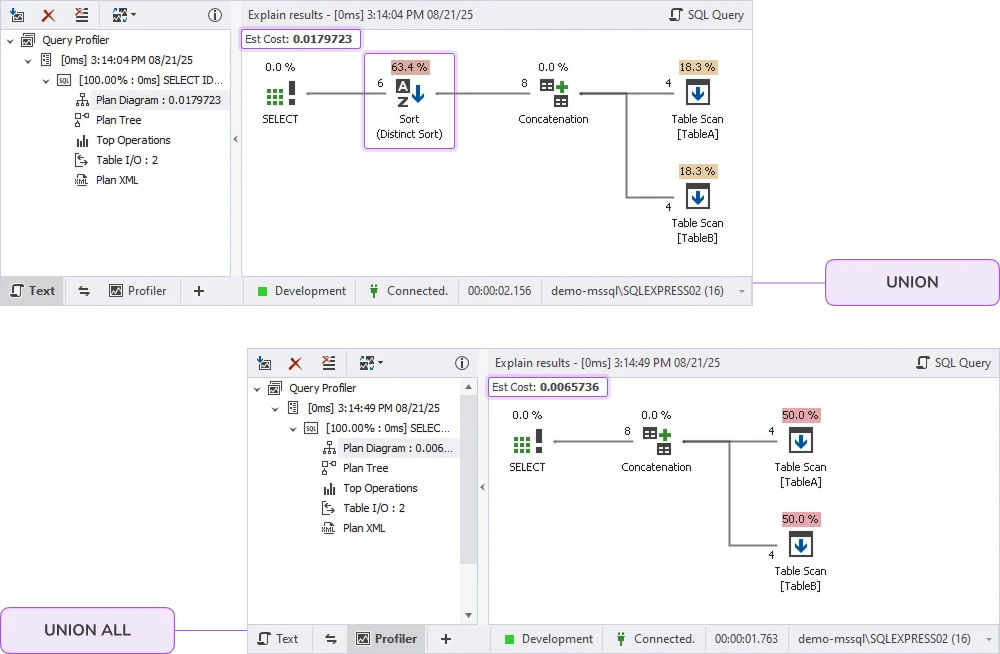Click scrollbar up arrow in the UNION ALL tree panel

click(469, 387)
